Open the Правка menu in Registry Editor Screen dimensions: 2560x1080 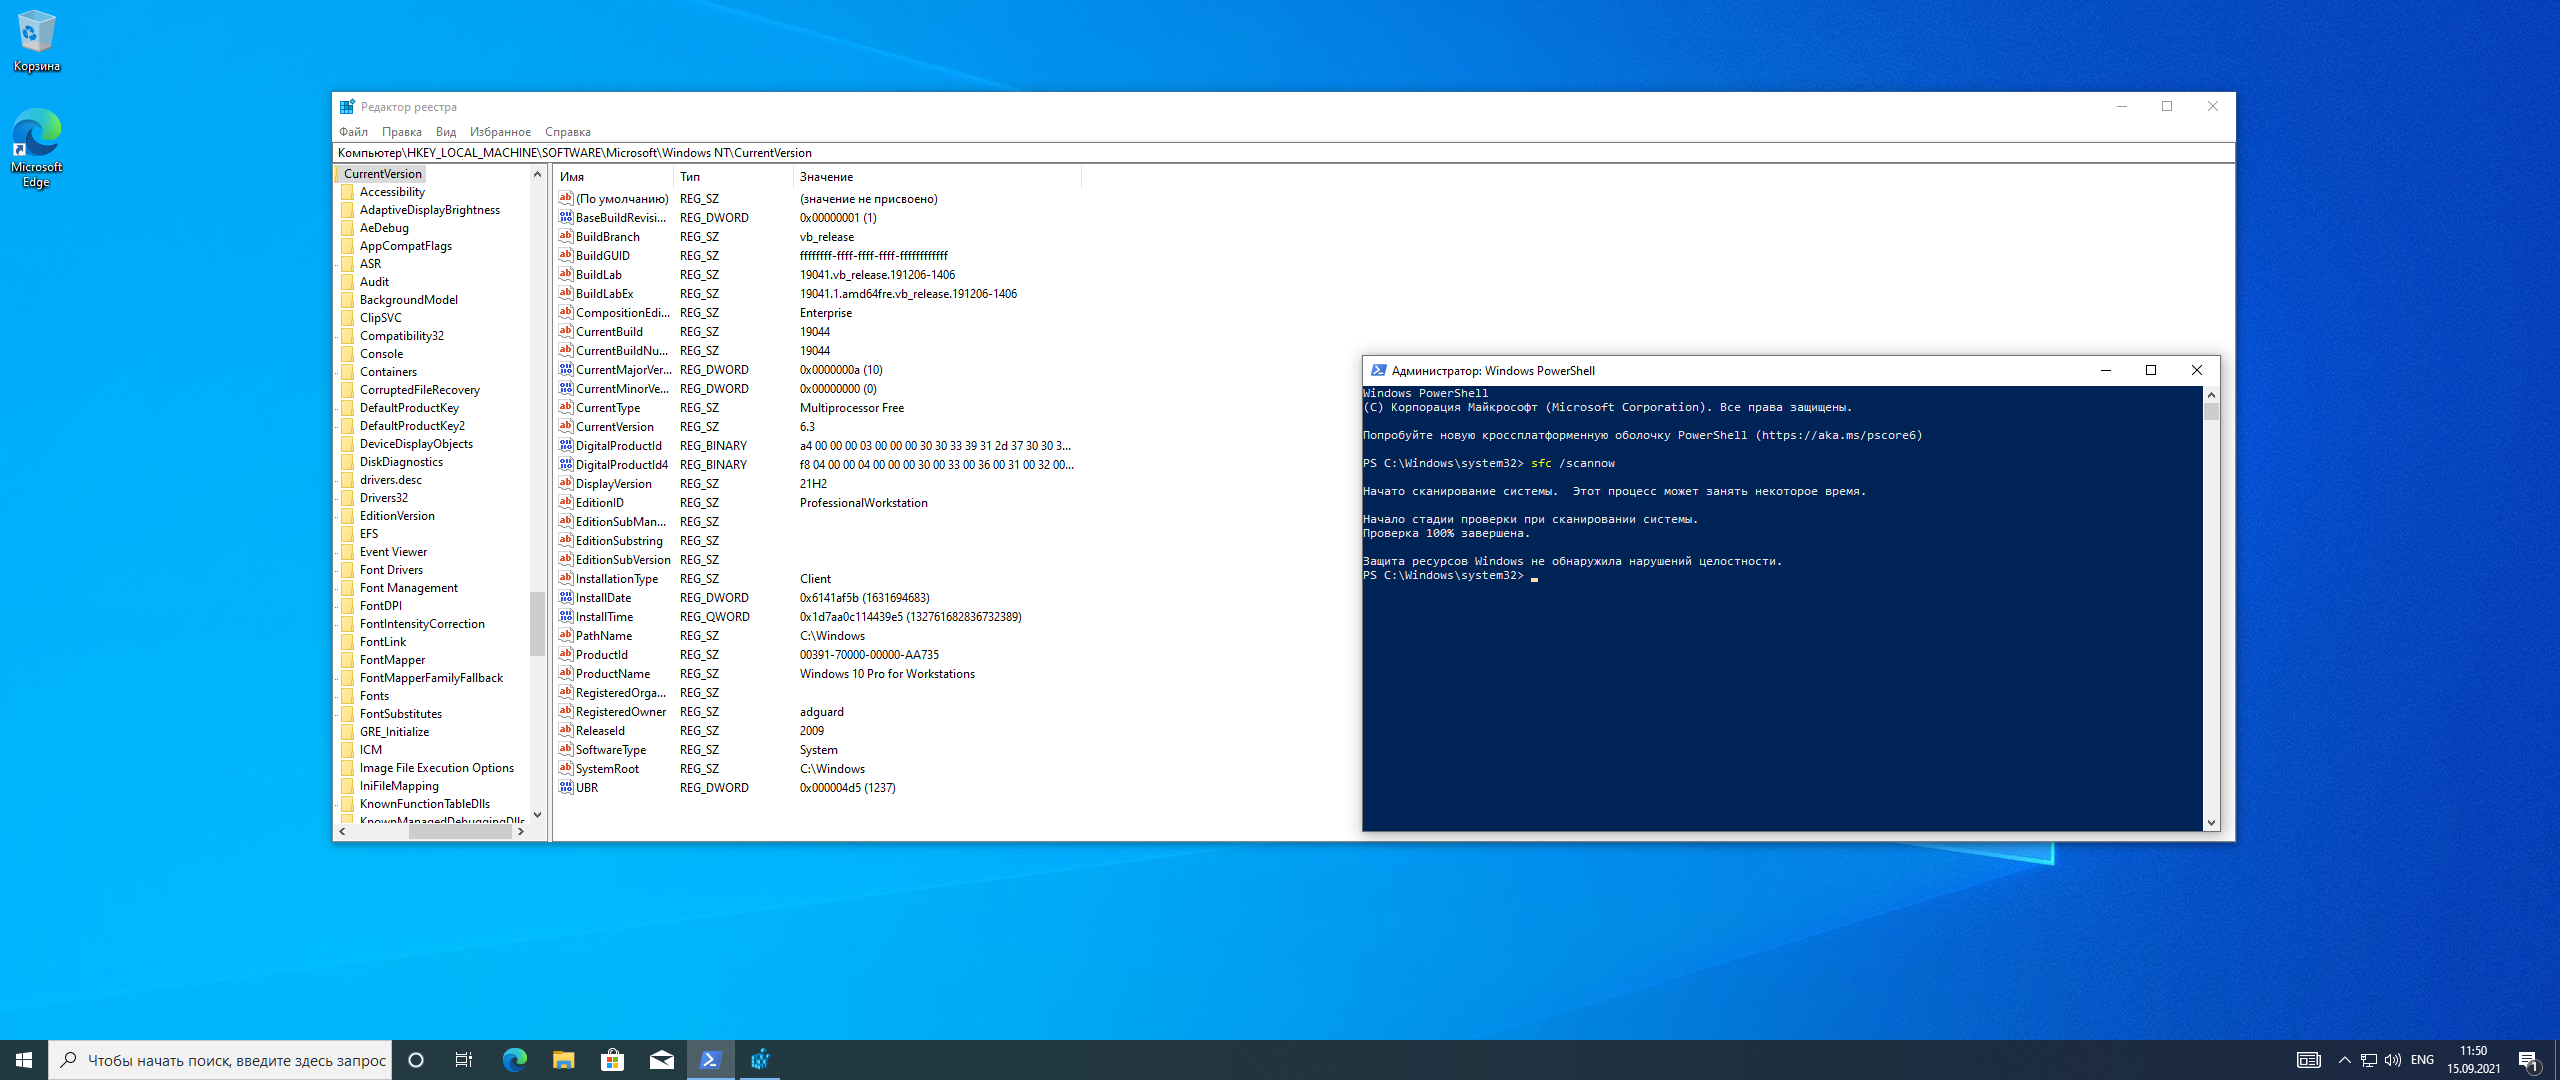click(401, 132)
